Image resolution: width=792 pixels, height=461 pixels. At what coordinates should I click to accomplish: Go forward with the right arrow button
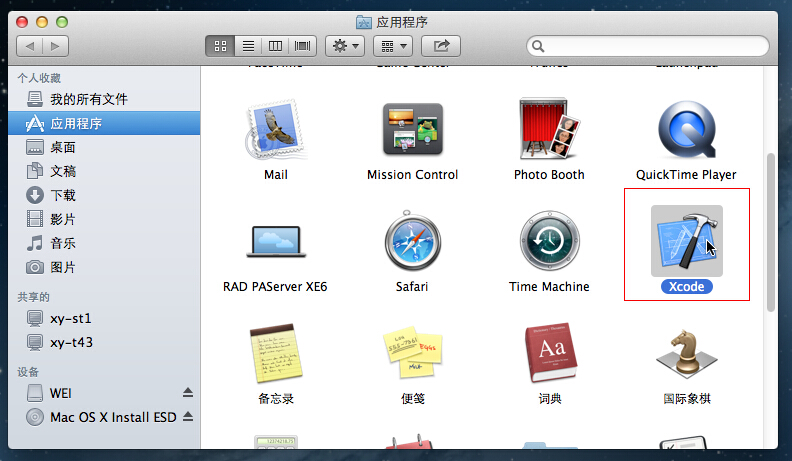(56, 46)
